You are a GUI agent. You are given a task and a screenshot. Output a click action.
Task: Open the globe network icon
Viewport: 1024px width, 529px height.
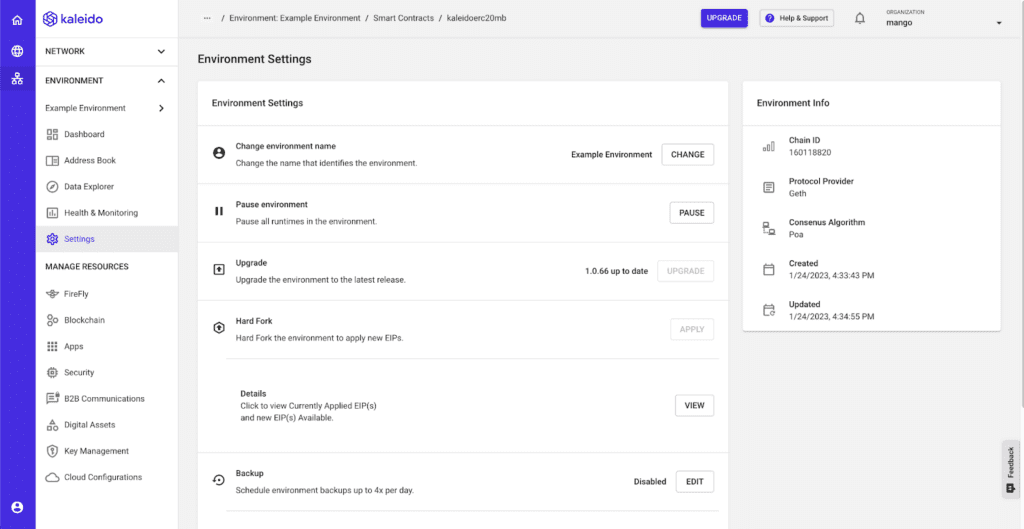point(17,51)
